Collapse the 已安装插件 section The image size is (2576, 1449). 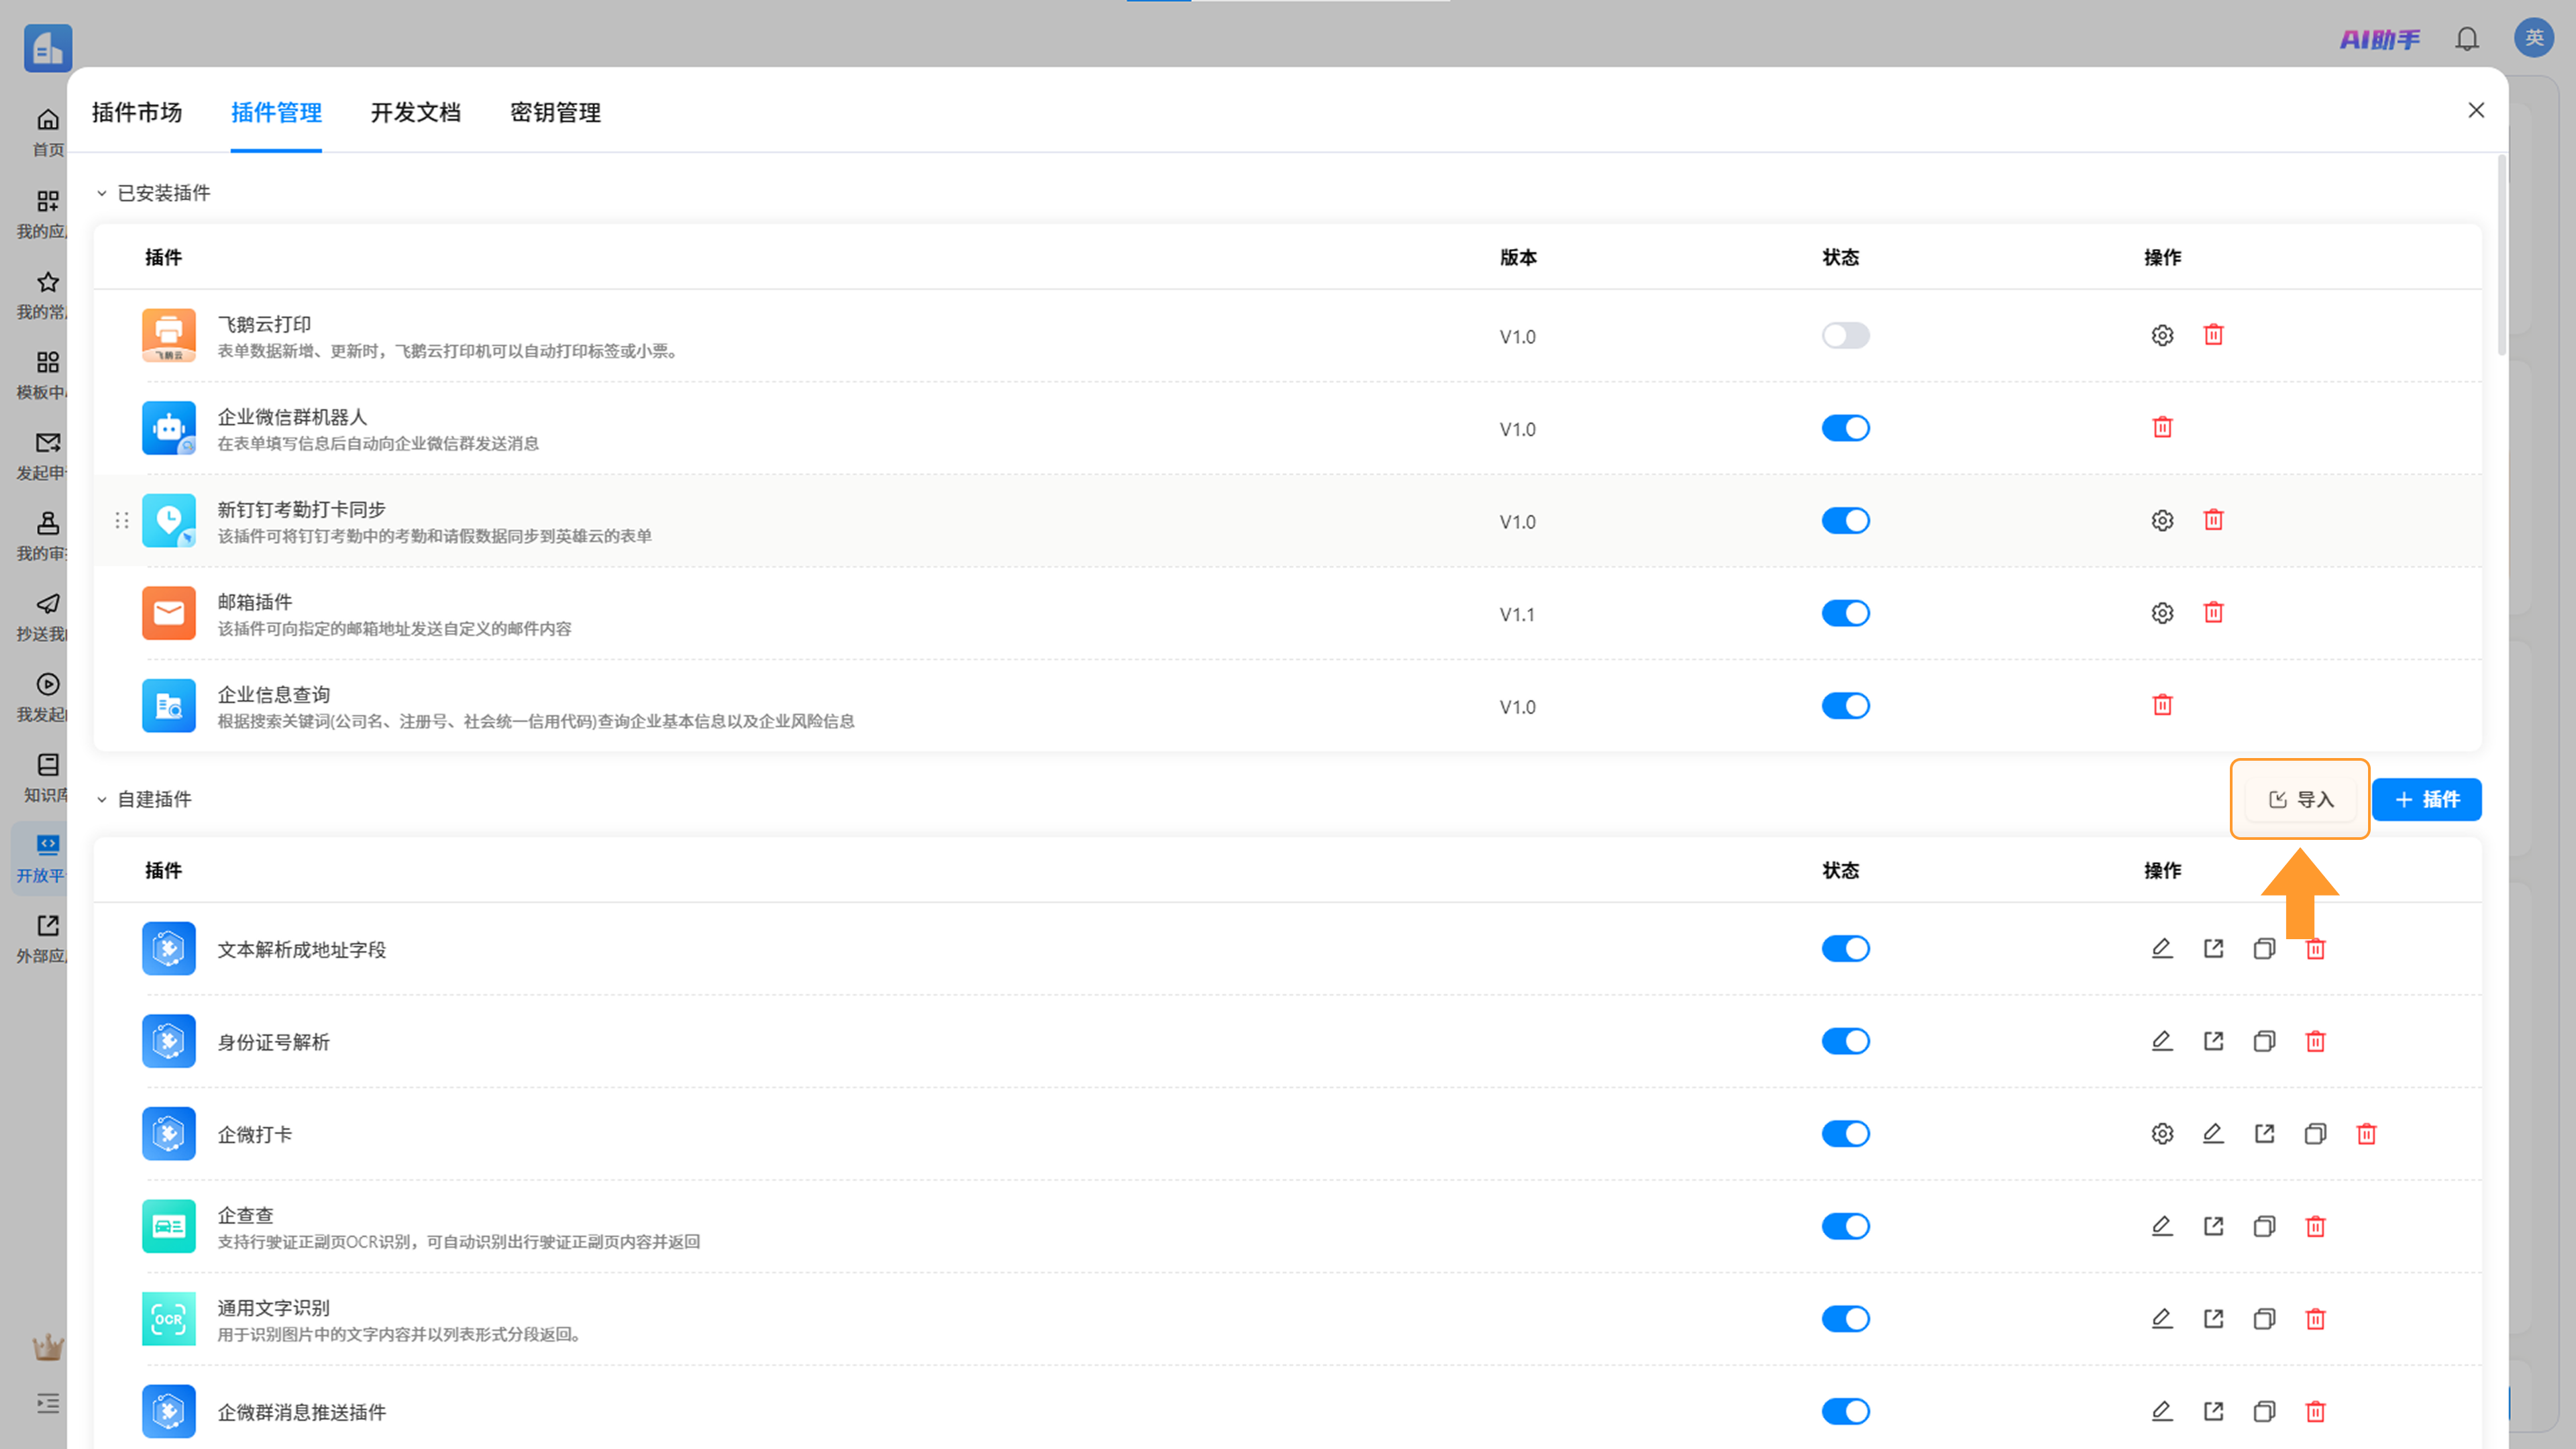[101, 193]
